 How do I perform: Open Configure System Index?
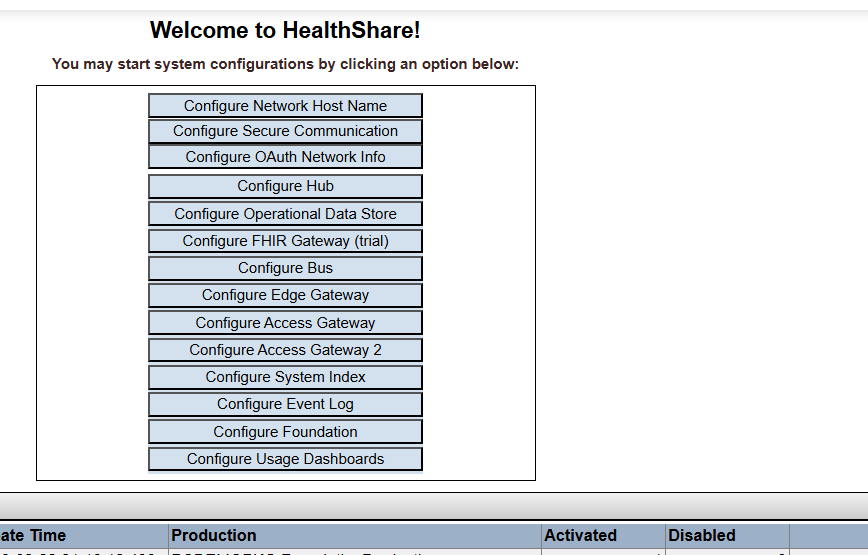pyautogui.click(x=285, y=377)
